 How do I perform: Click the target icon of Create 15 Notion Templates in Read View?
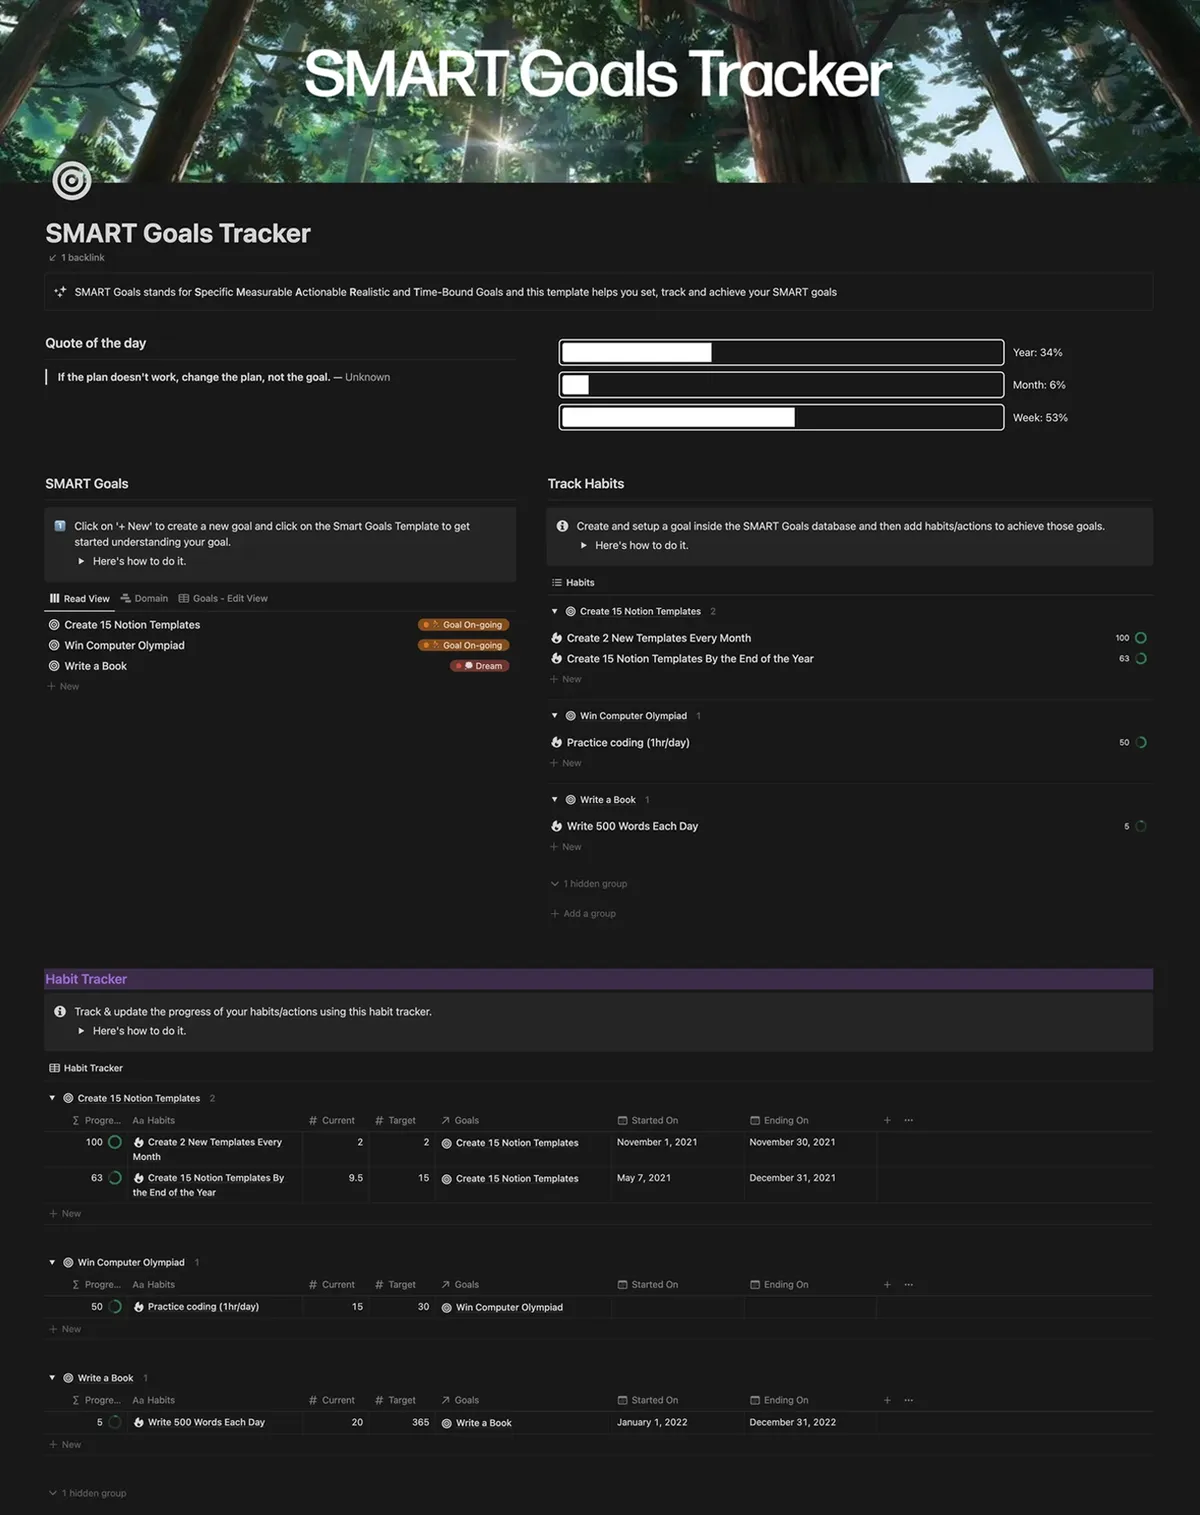coord(54,625)
